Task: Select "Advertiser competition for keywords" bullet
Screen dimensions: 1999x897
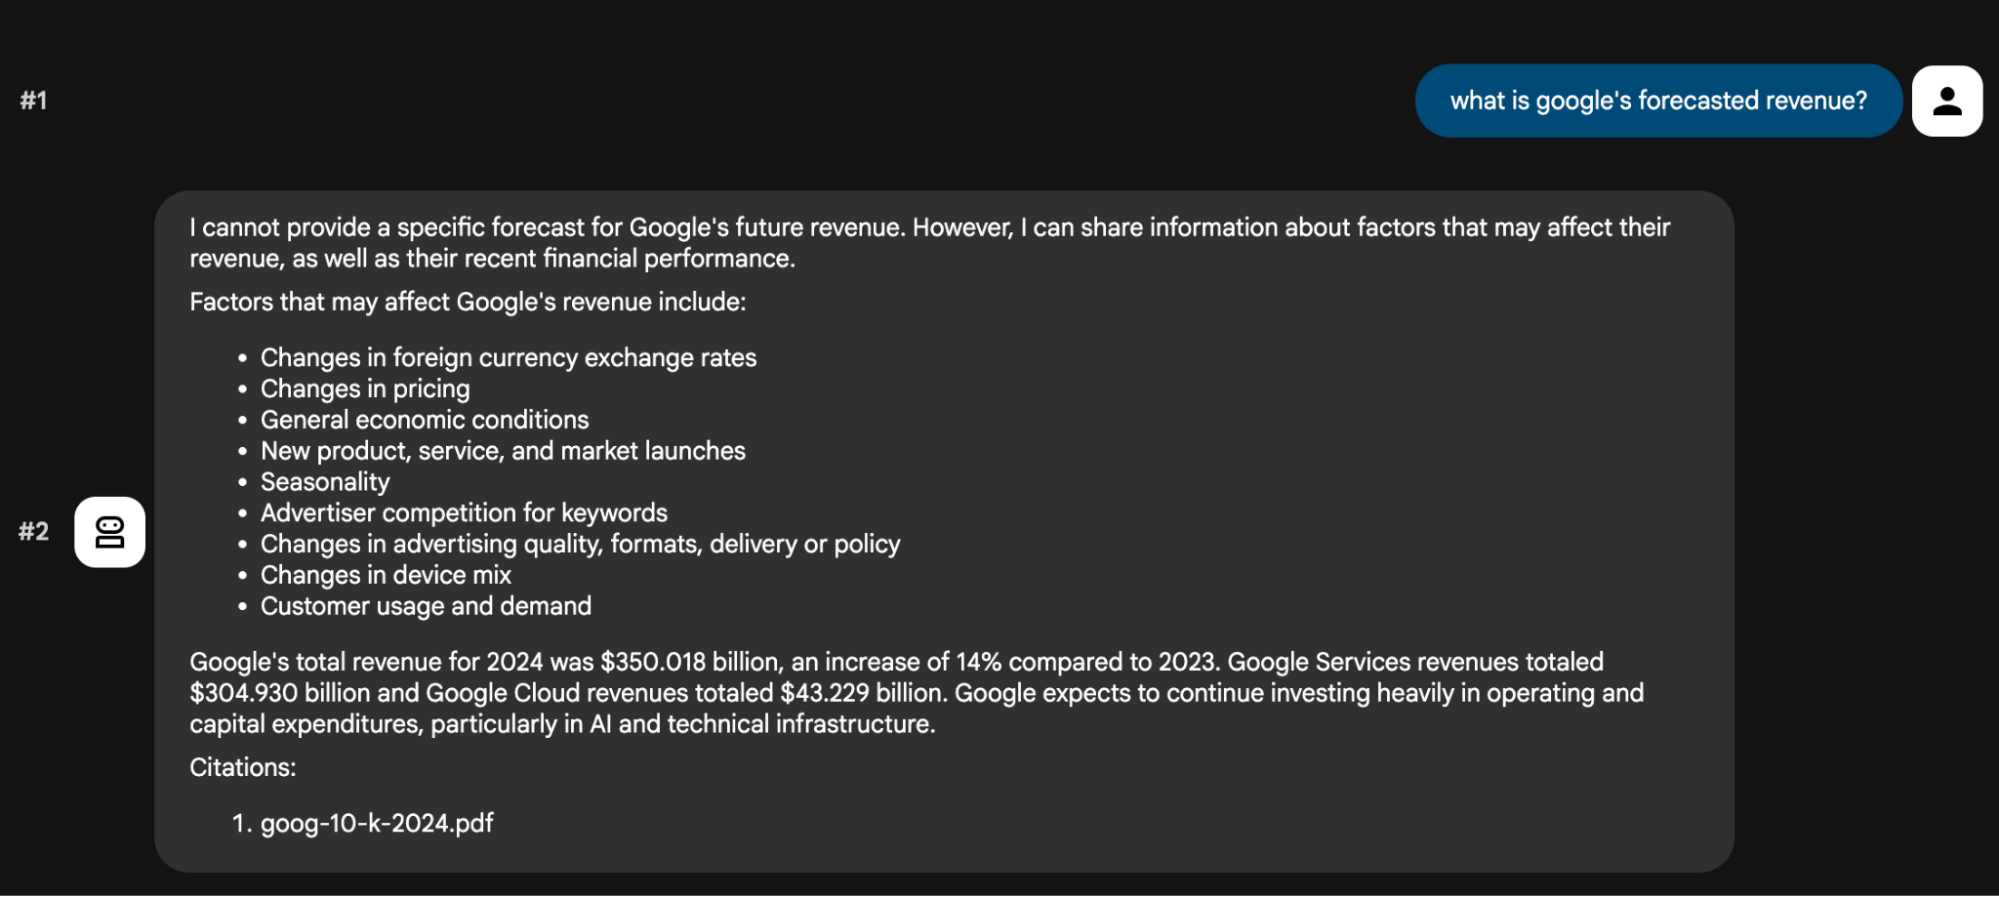Action: pos(464,513)
